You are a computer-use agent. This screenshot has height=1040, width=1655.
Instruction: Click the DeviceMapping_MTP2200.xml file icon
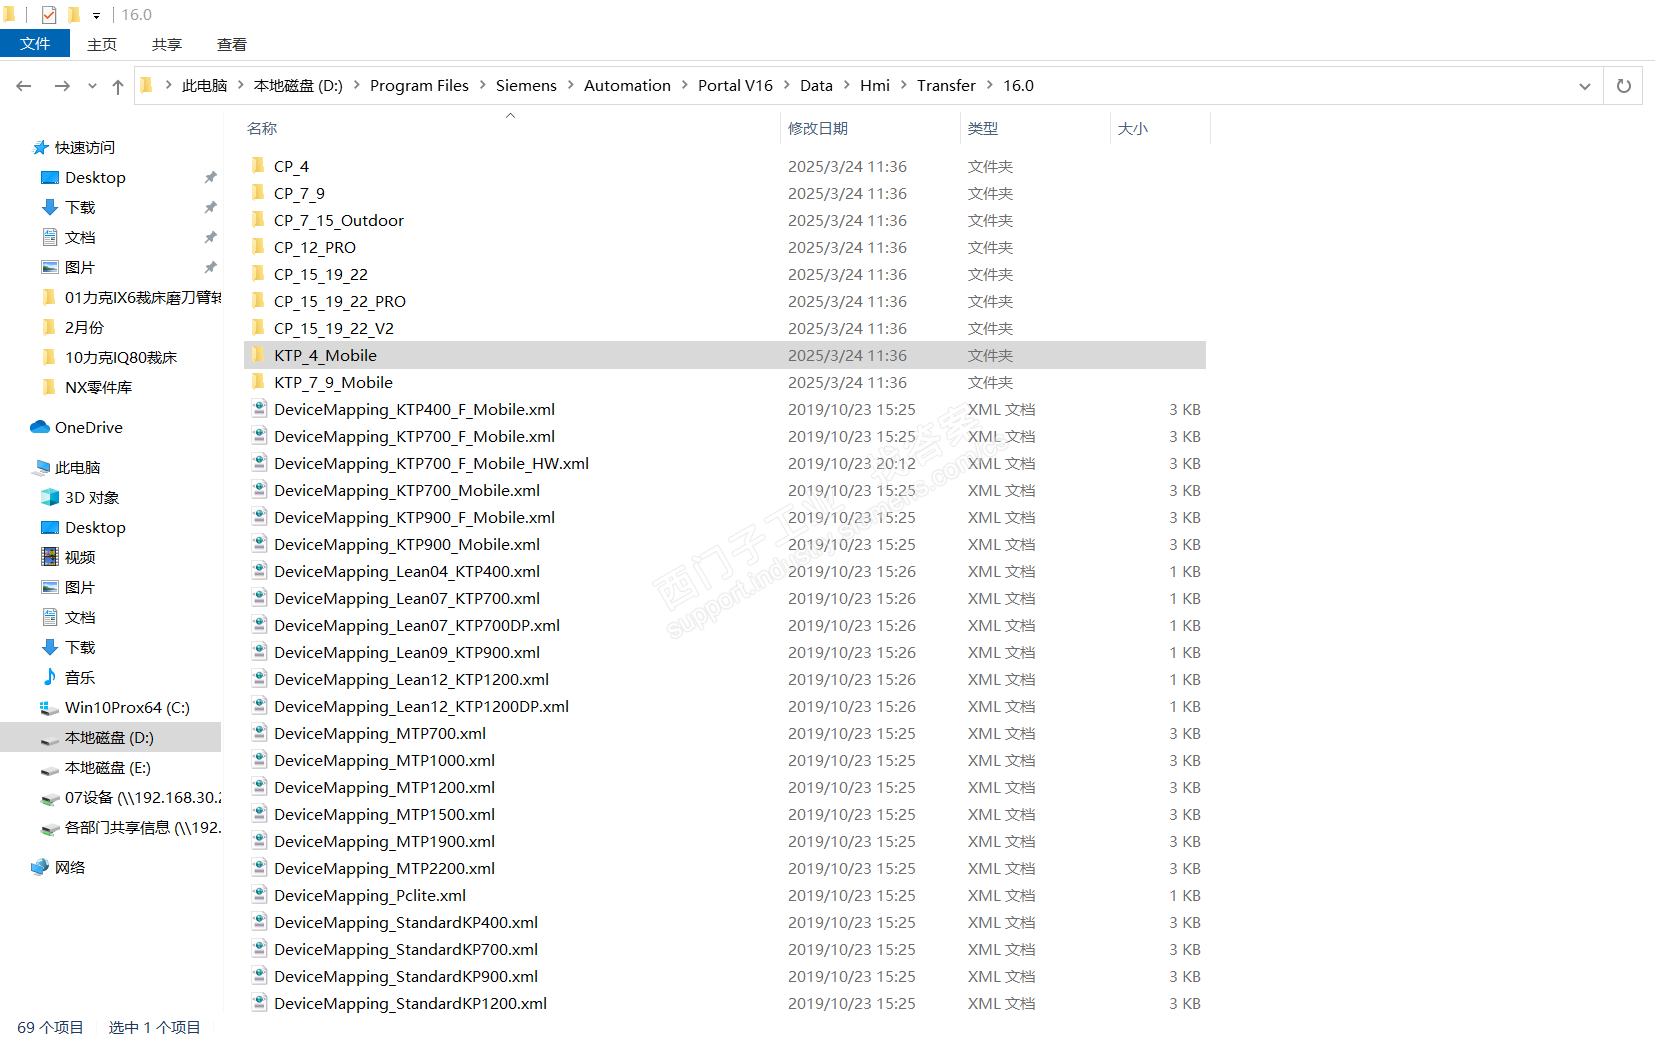click(259, 868)
